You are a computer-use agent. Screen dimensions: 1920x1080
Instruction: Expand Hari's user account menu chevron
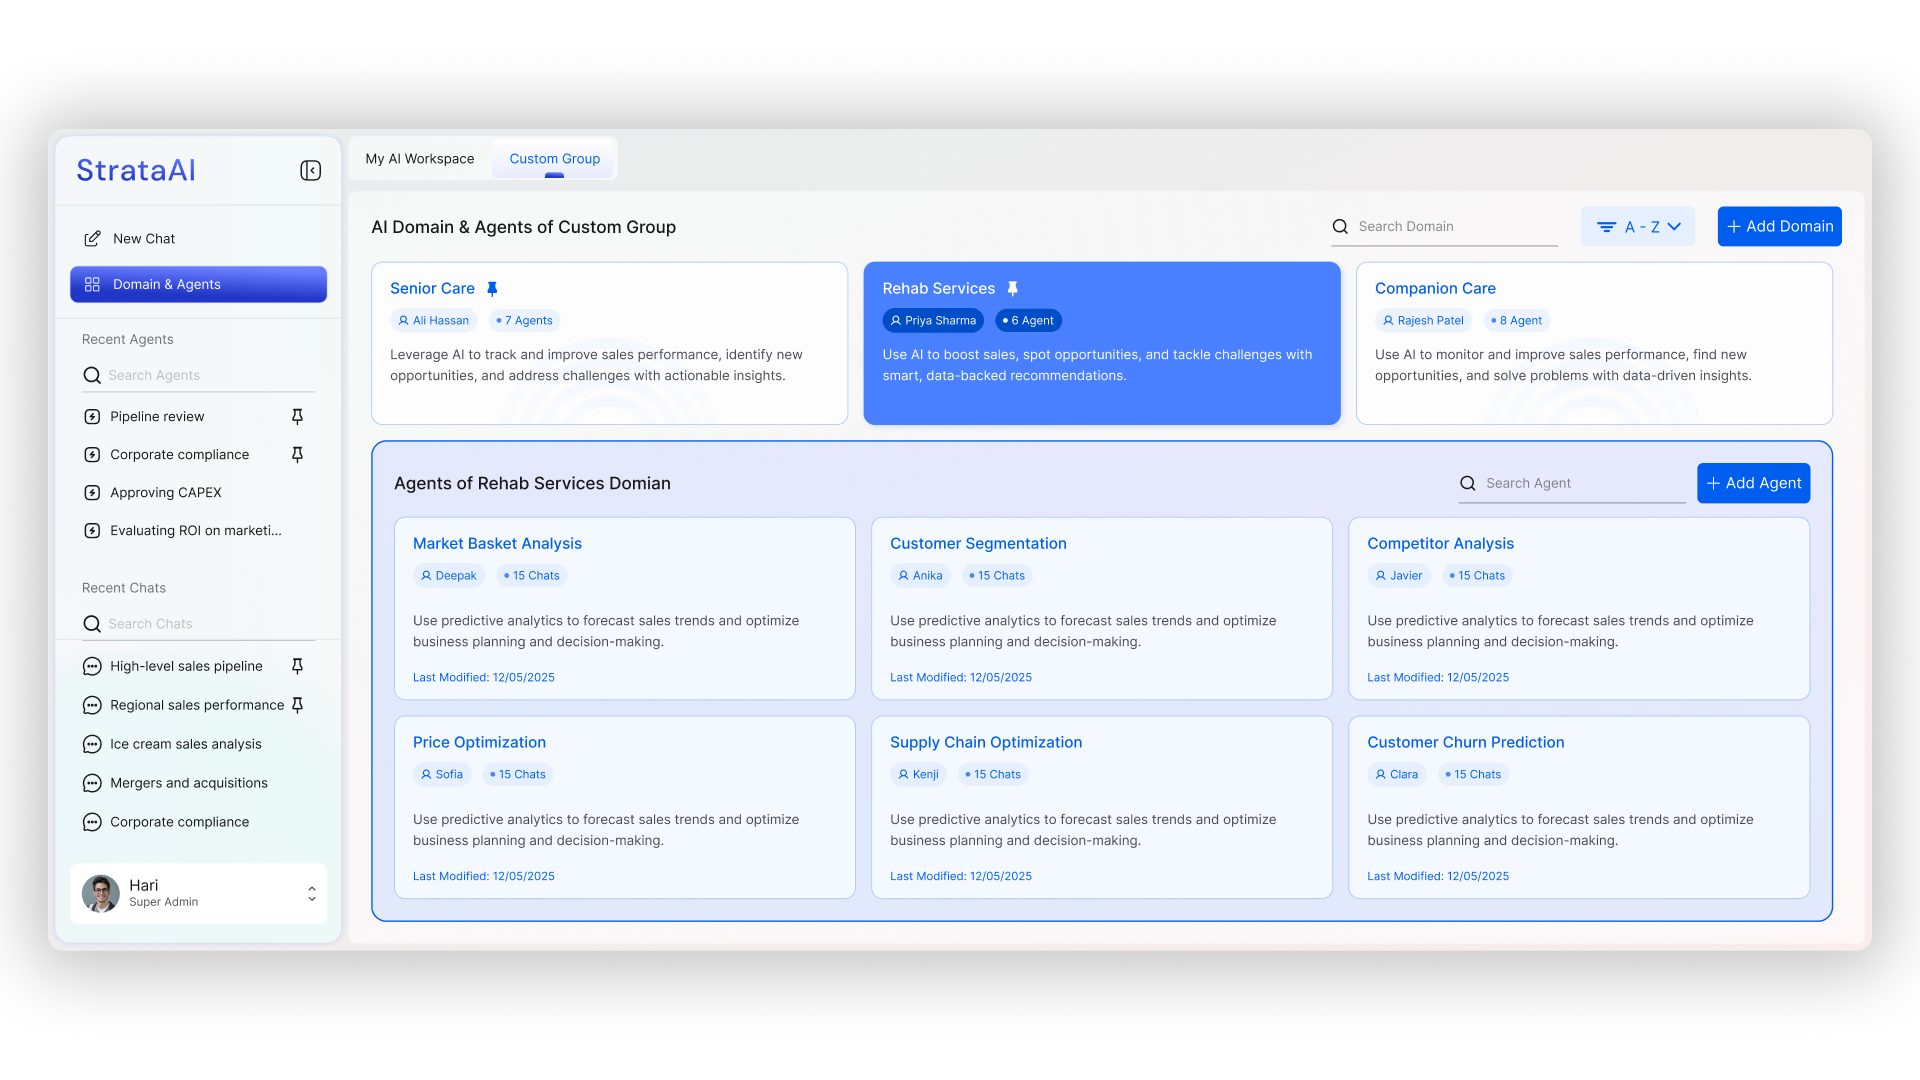(312, 893)
